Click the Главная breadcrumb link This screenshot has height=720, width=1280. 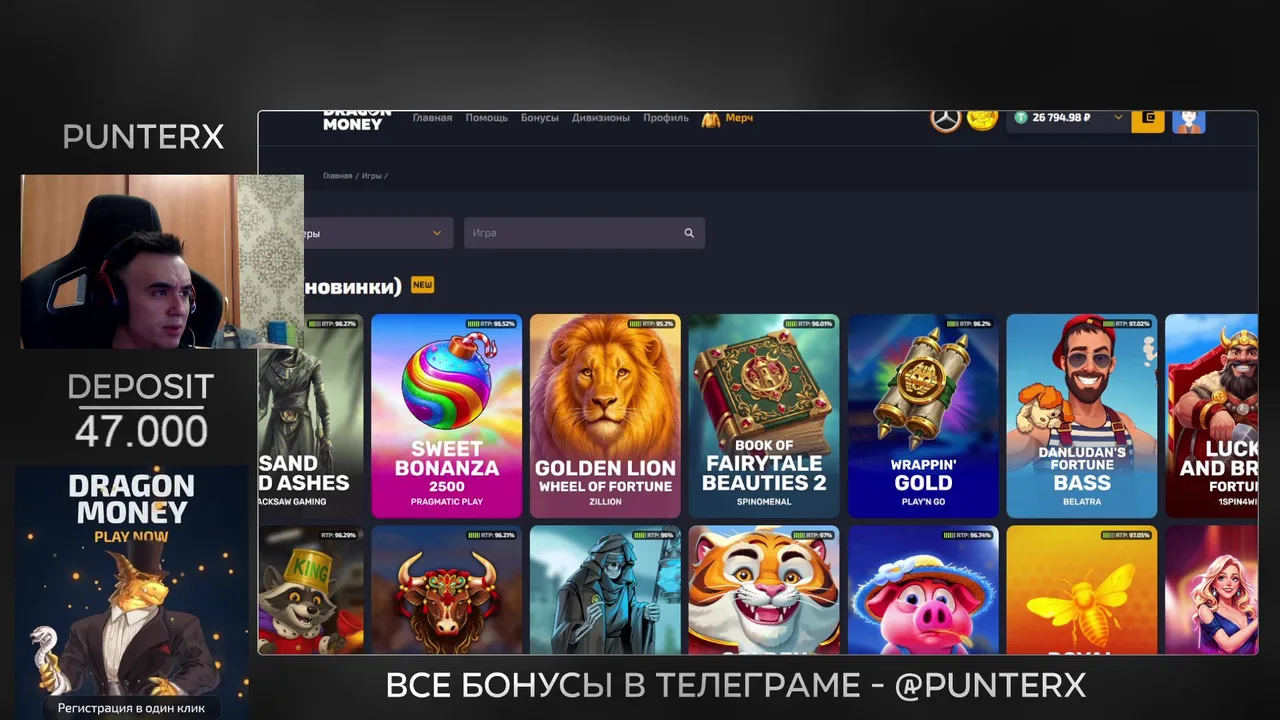[337, 176]
